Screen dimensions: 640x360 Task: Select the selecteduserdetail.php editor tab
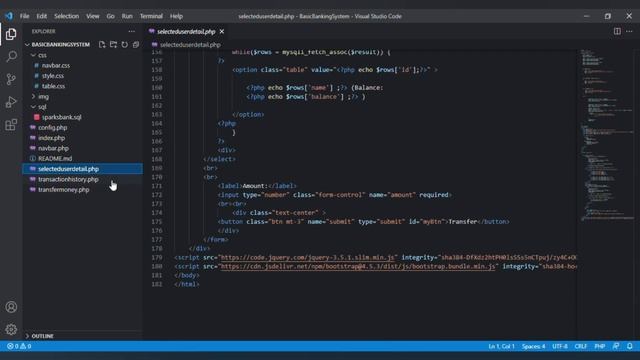coord(186,31)
